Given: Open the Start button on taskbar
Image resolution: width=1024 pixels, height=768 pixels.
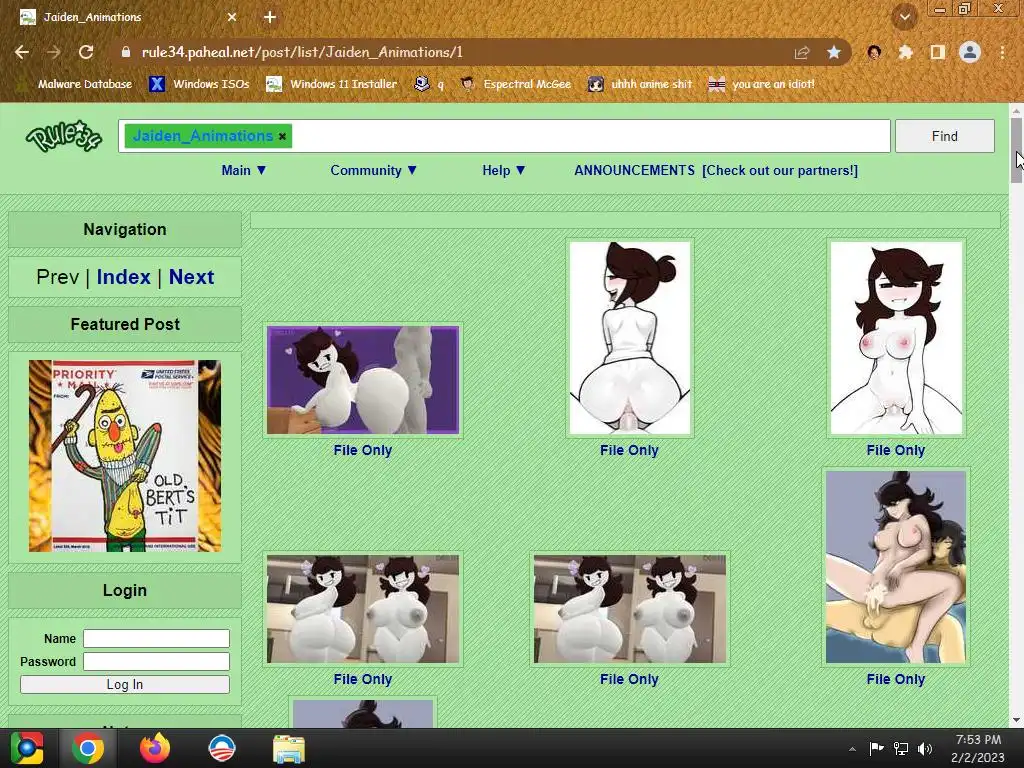Looking at the screenshot, I should (x=27, y=748).
